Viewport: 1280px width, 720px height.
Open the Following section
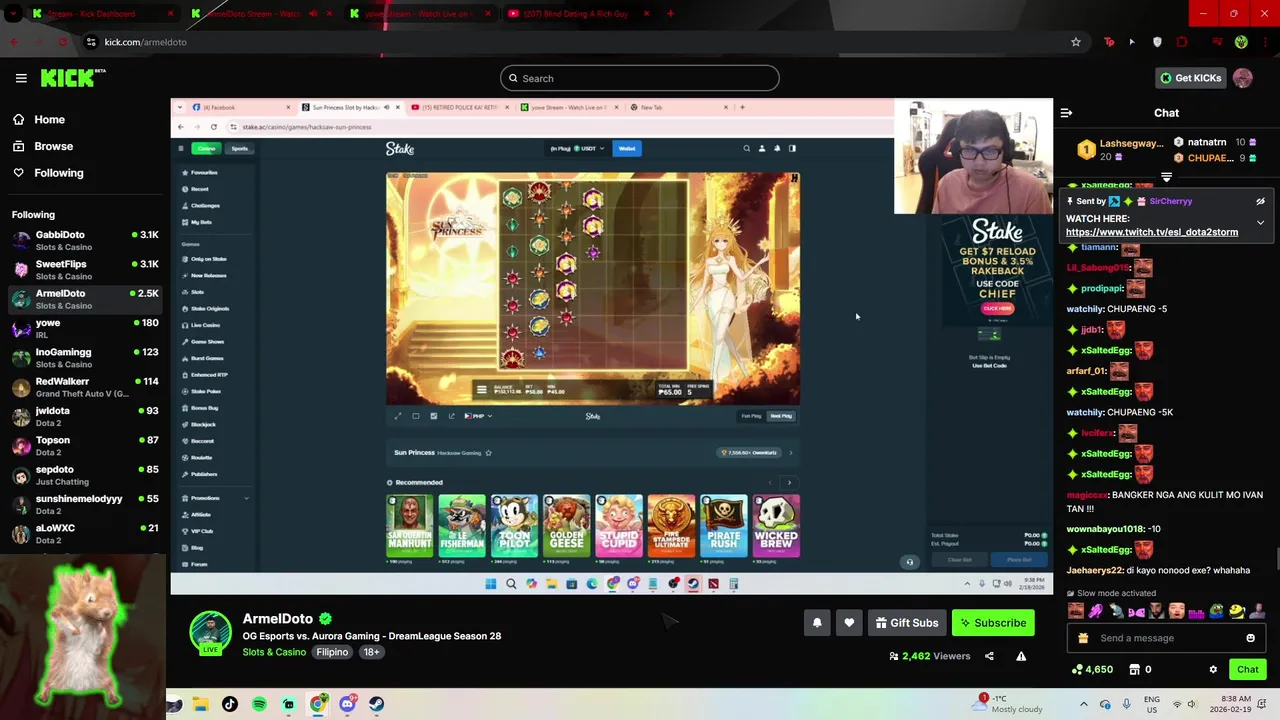click(47, 173)
